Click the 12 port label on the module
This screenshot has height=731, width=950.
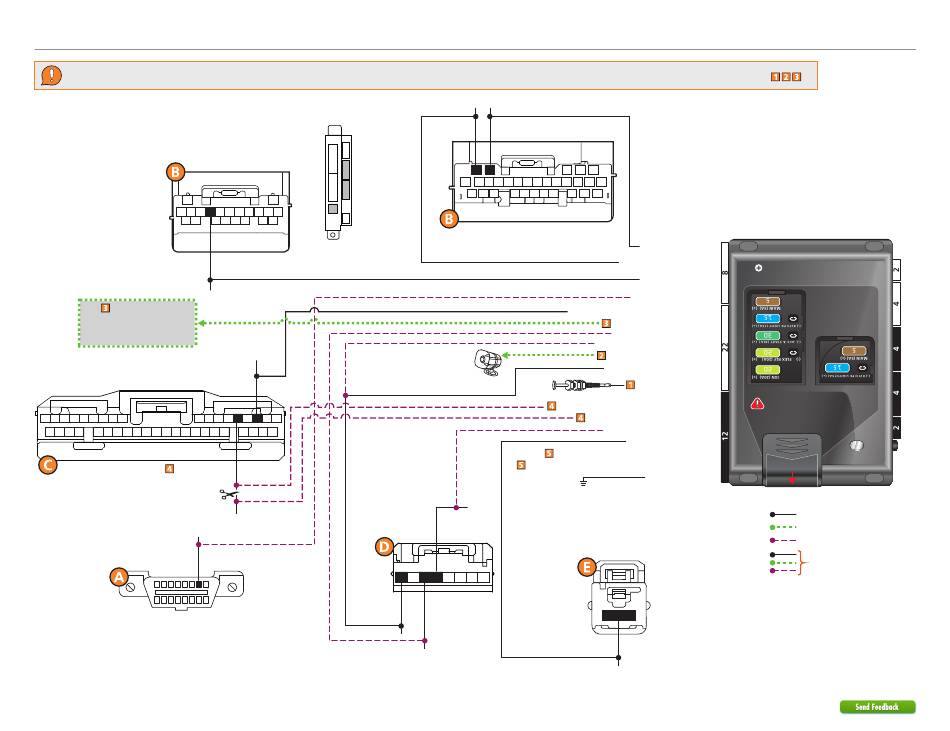point(725,435)
